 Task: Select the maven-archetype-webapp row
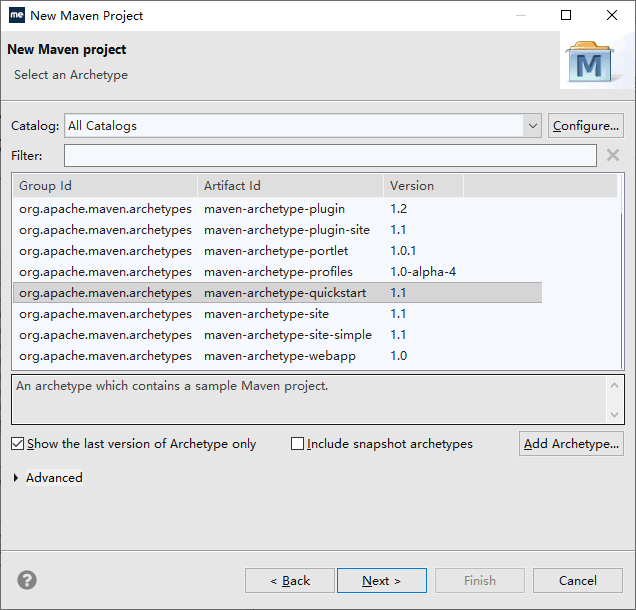point(277,356)
